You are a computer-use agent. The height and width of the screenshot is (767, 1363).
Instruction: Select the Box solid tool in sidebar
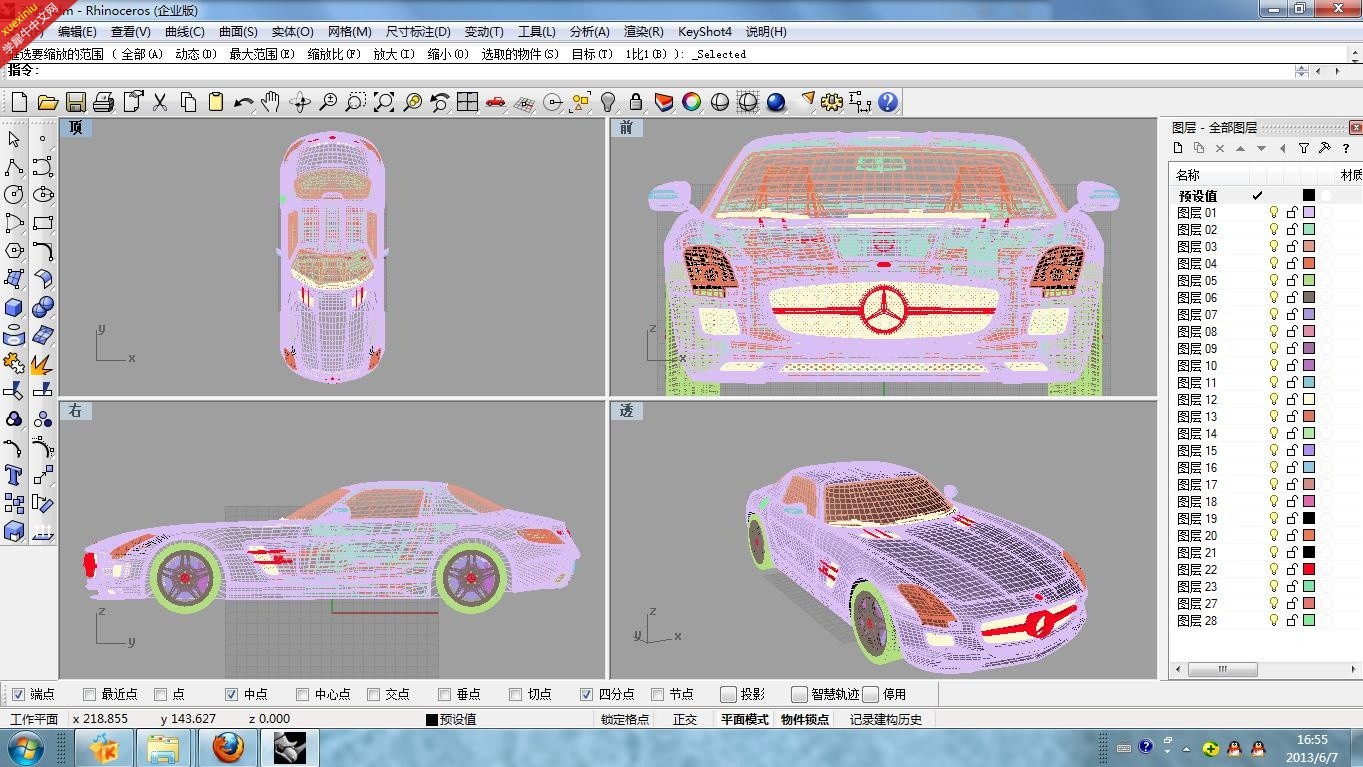click(14, 307)
